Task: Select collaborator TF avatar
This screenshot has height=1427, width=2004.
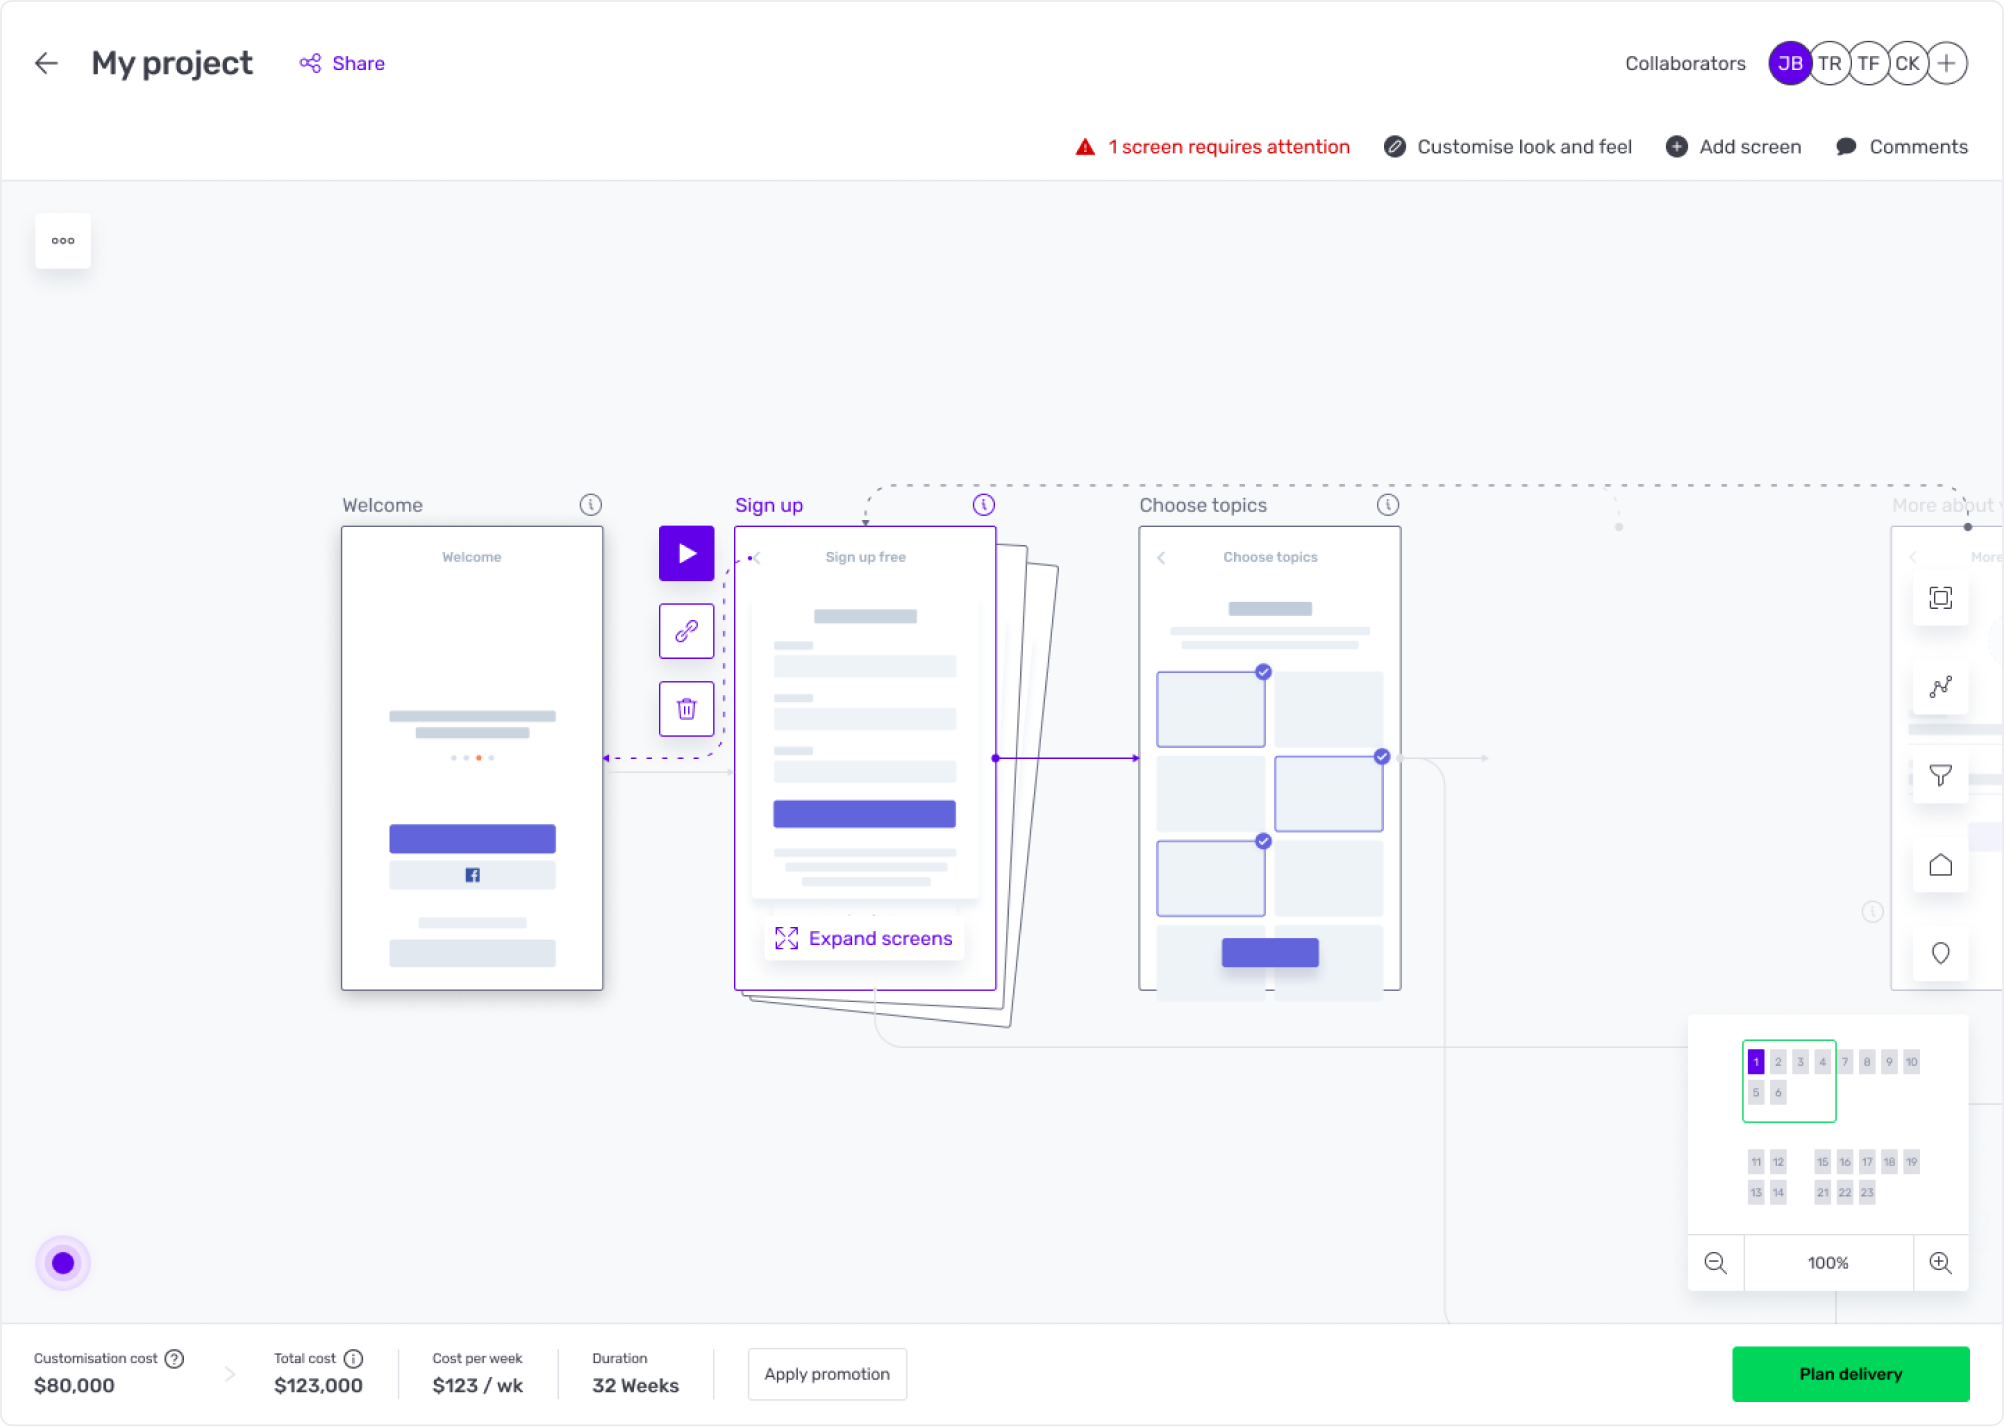Action: pyautogui.click(x=1868, y=63)
